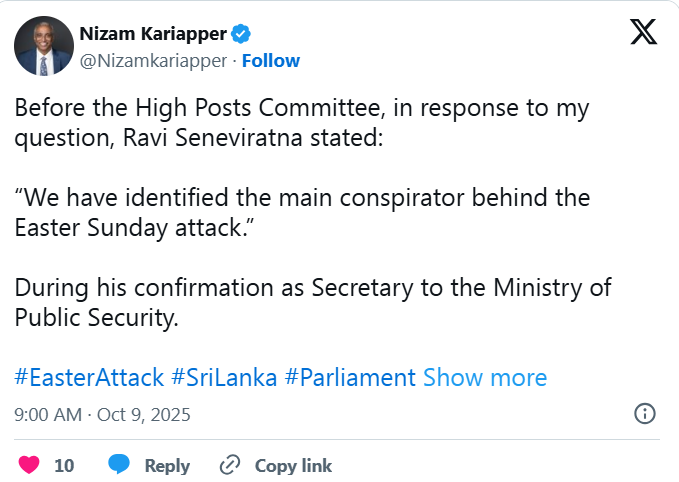The image size is (679, 482).
Task: Open the post info icon
Action: pos(645,413)
